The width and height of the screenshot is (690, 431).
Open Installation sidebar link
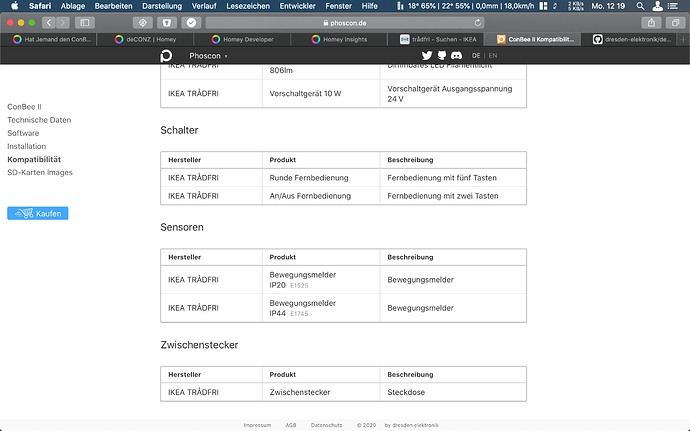click(26, 146)
